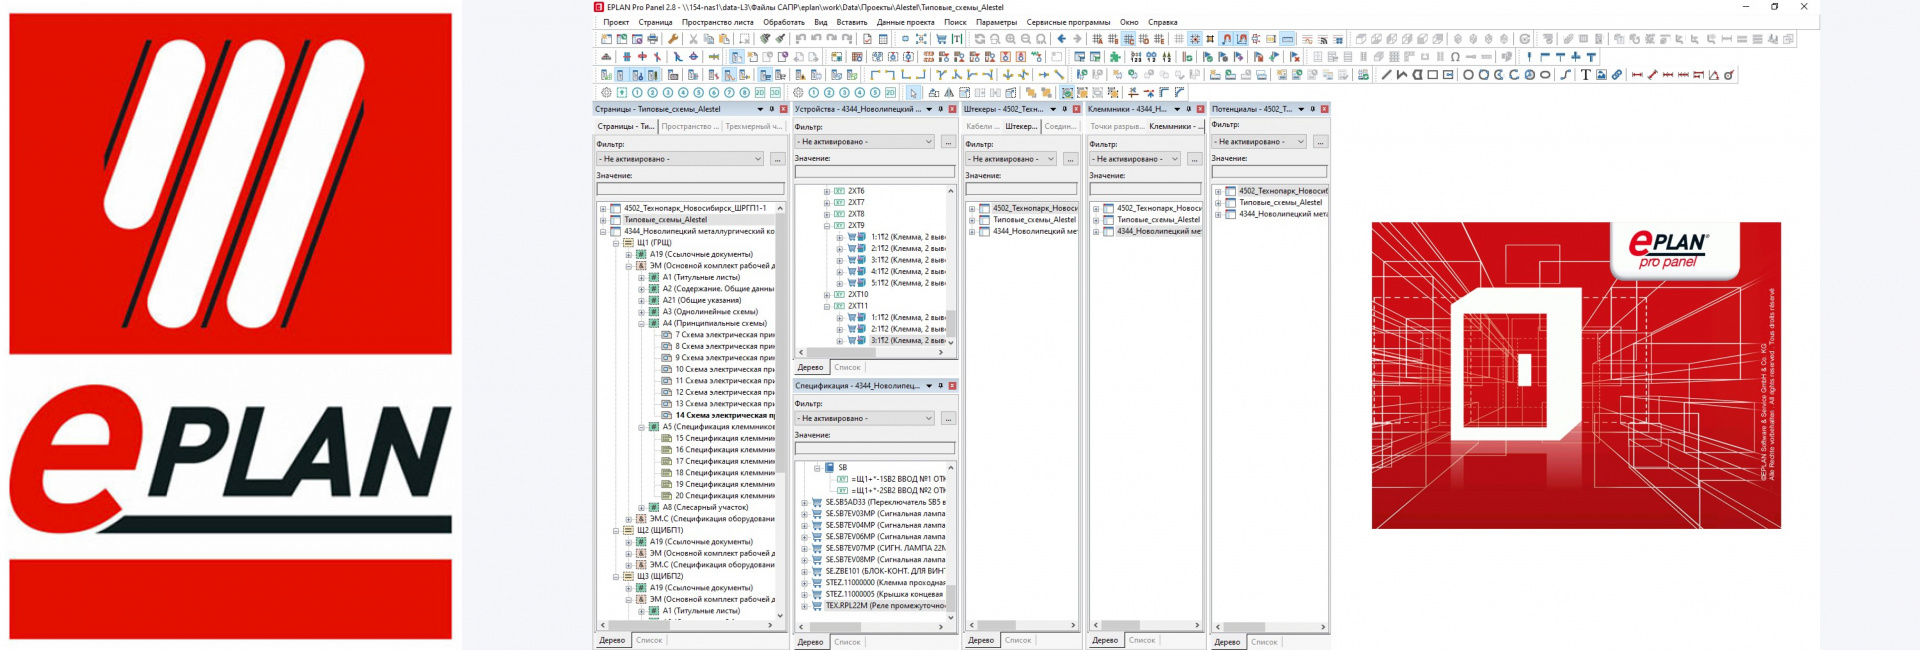Click the Значение field in Страницы panel
Screen dimensions: 1920x650
691,188
